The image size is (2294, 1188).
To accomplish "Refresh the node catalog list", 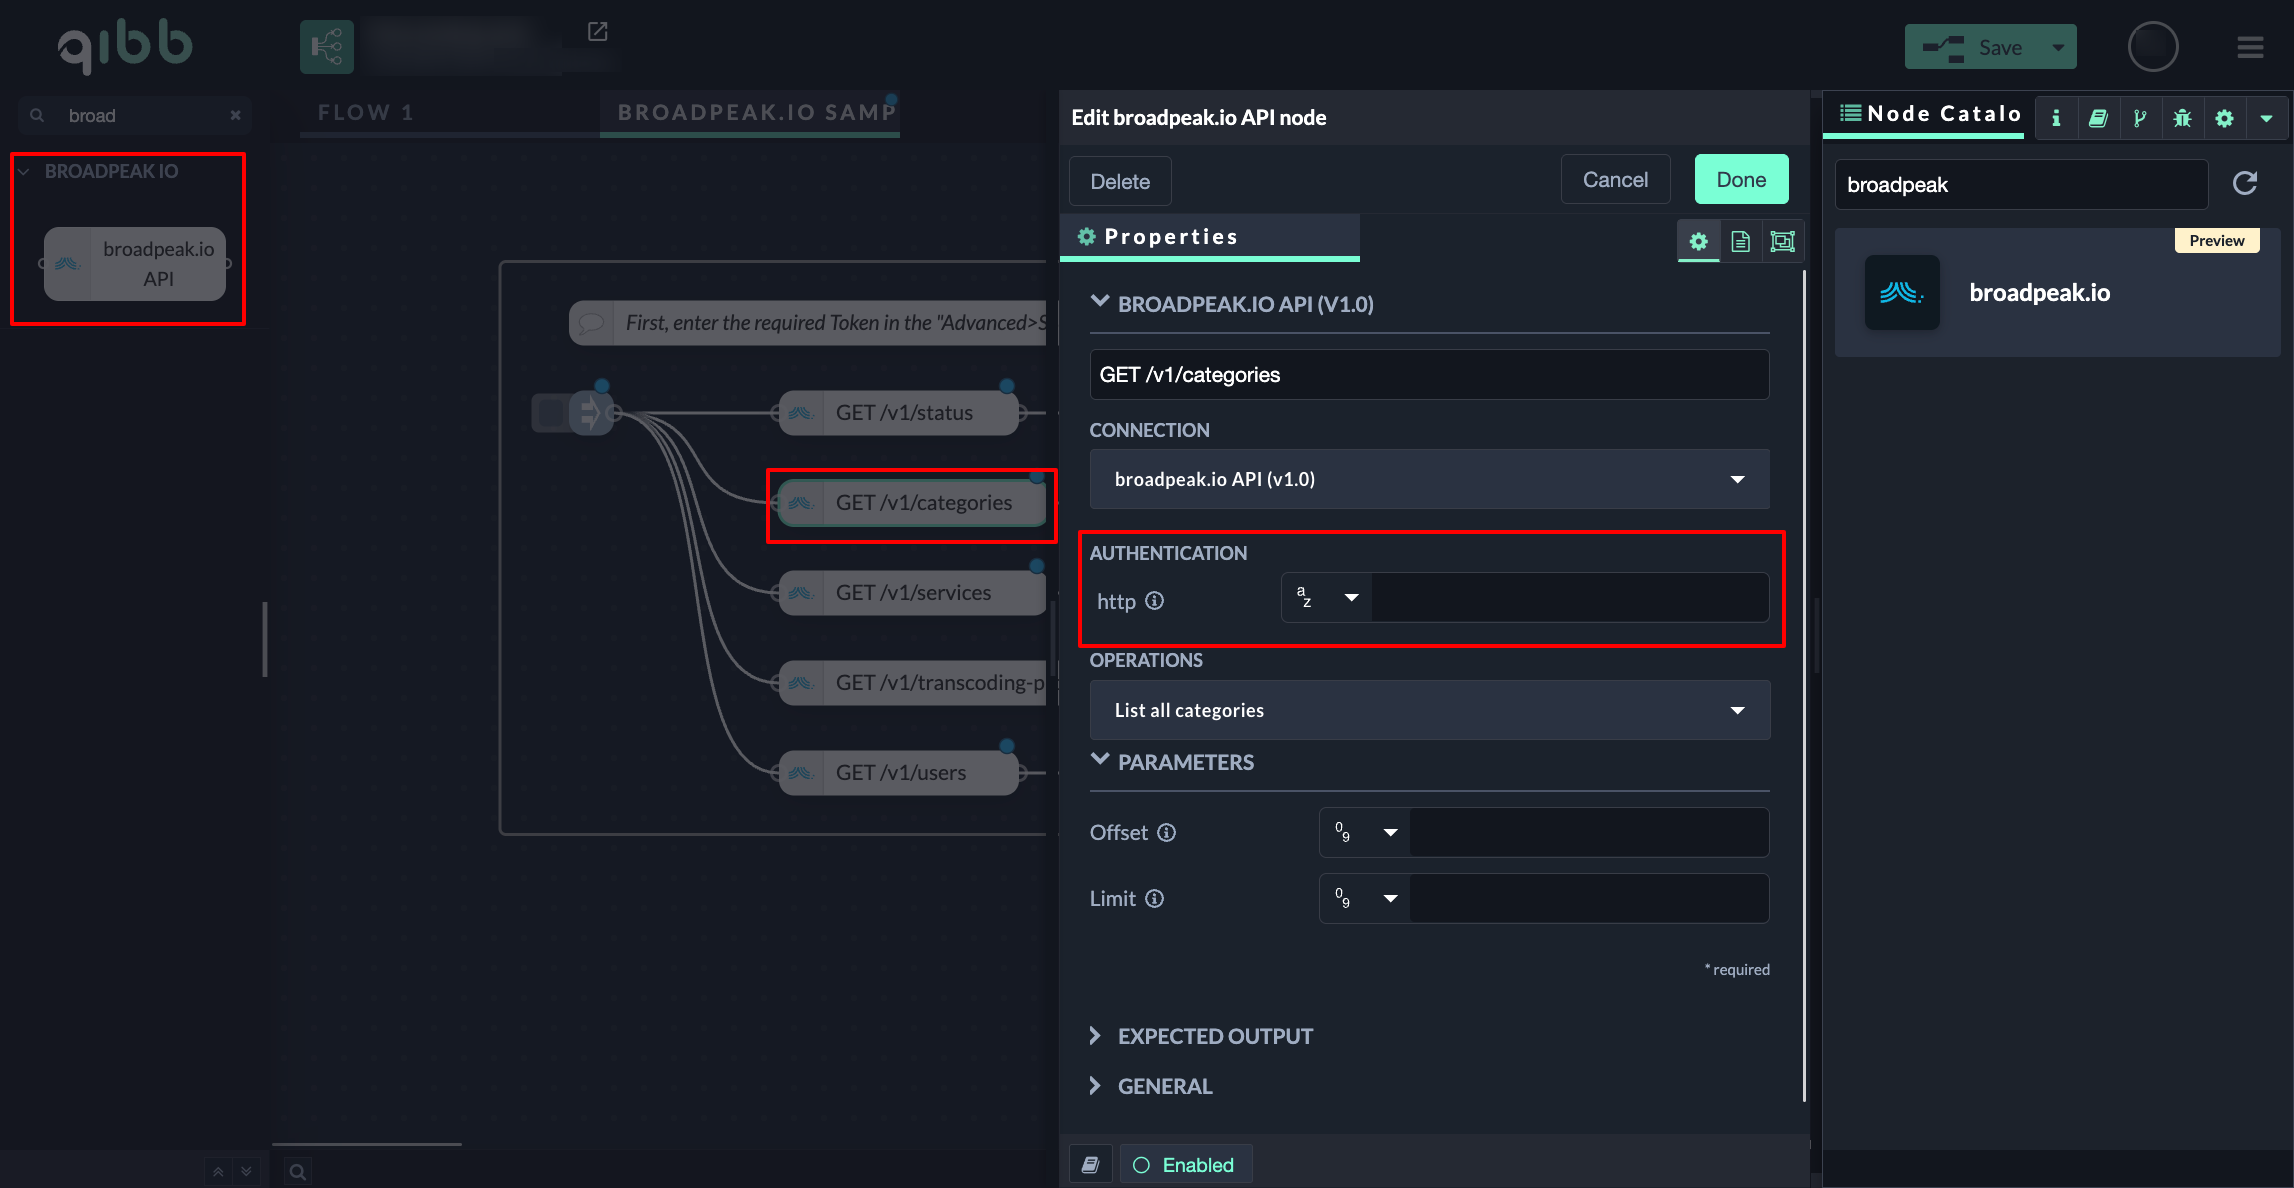I will tap(2245, 183).
